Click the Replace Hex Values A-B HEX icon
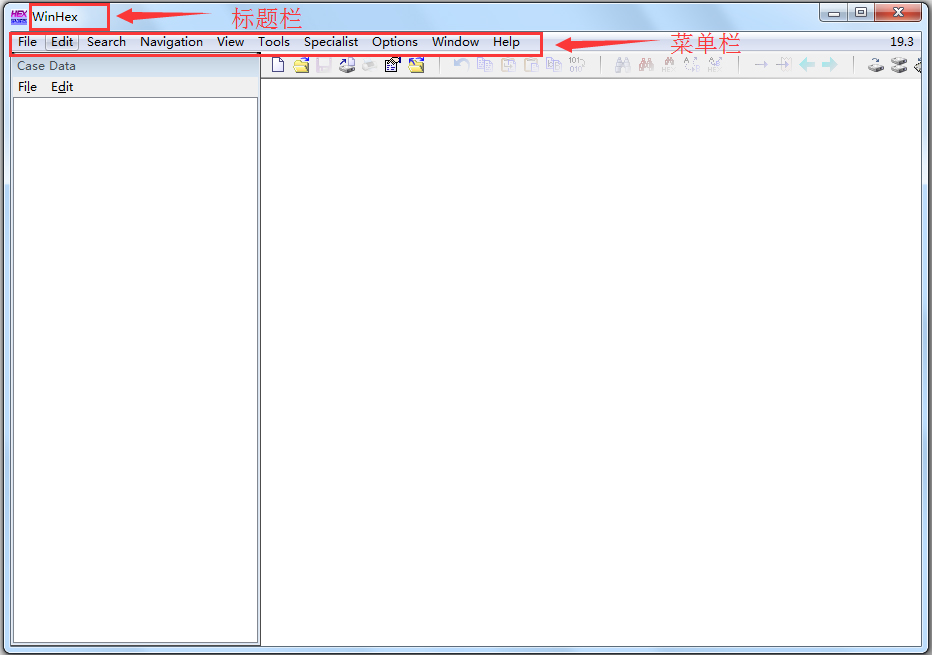The height and width of the screenshot is (655, 932). [x=715, y=65]
